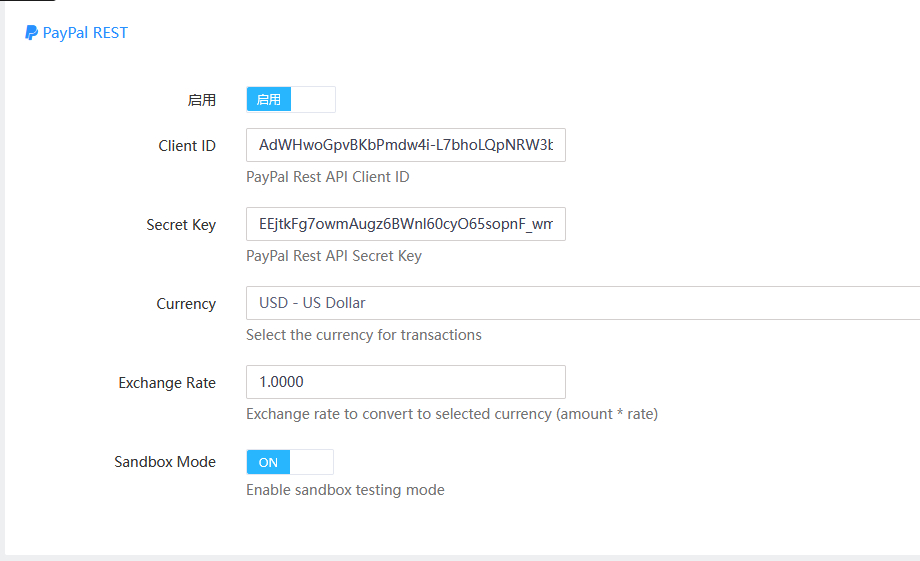Image resolution: width=920 pixels, height=561 pixels.
Task: Click the currency selection help text
Action: pyautogui.click(x=363, y=335)
